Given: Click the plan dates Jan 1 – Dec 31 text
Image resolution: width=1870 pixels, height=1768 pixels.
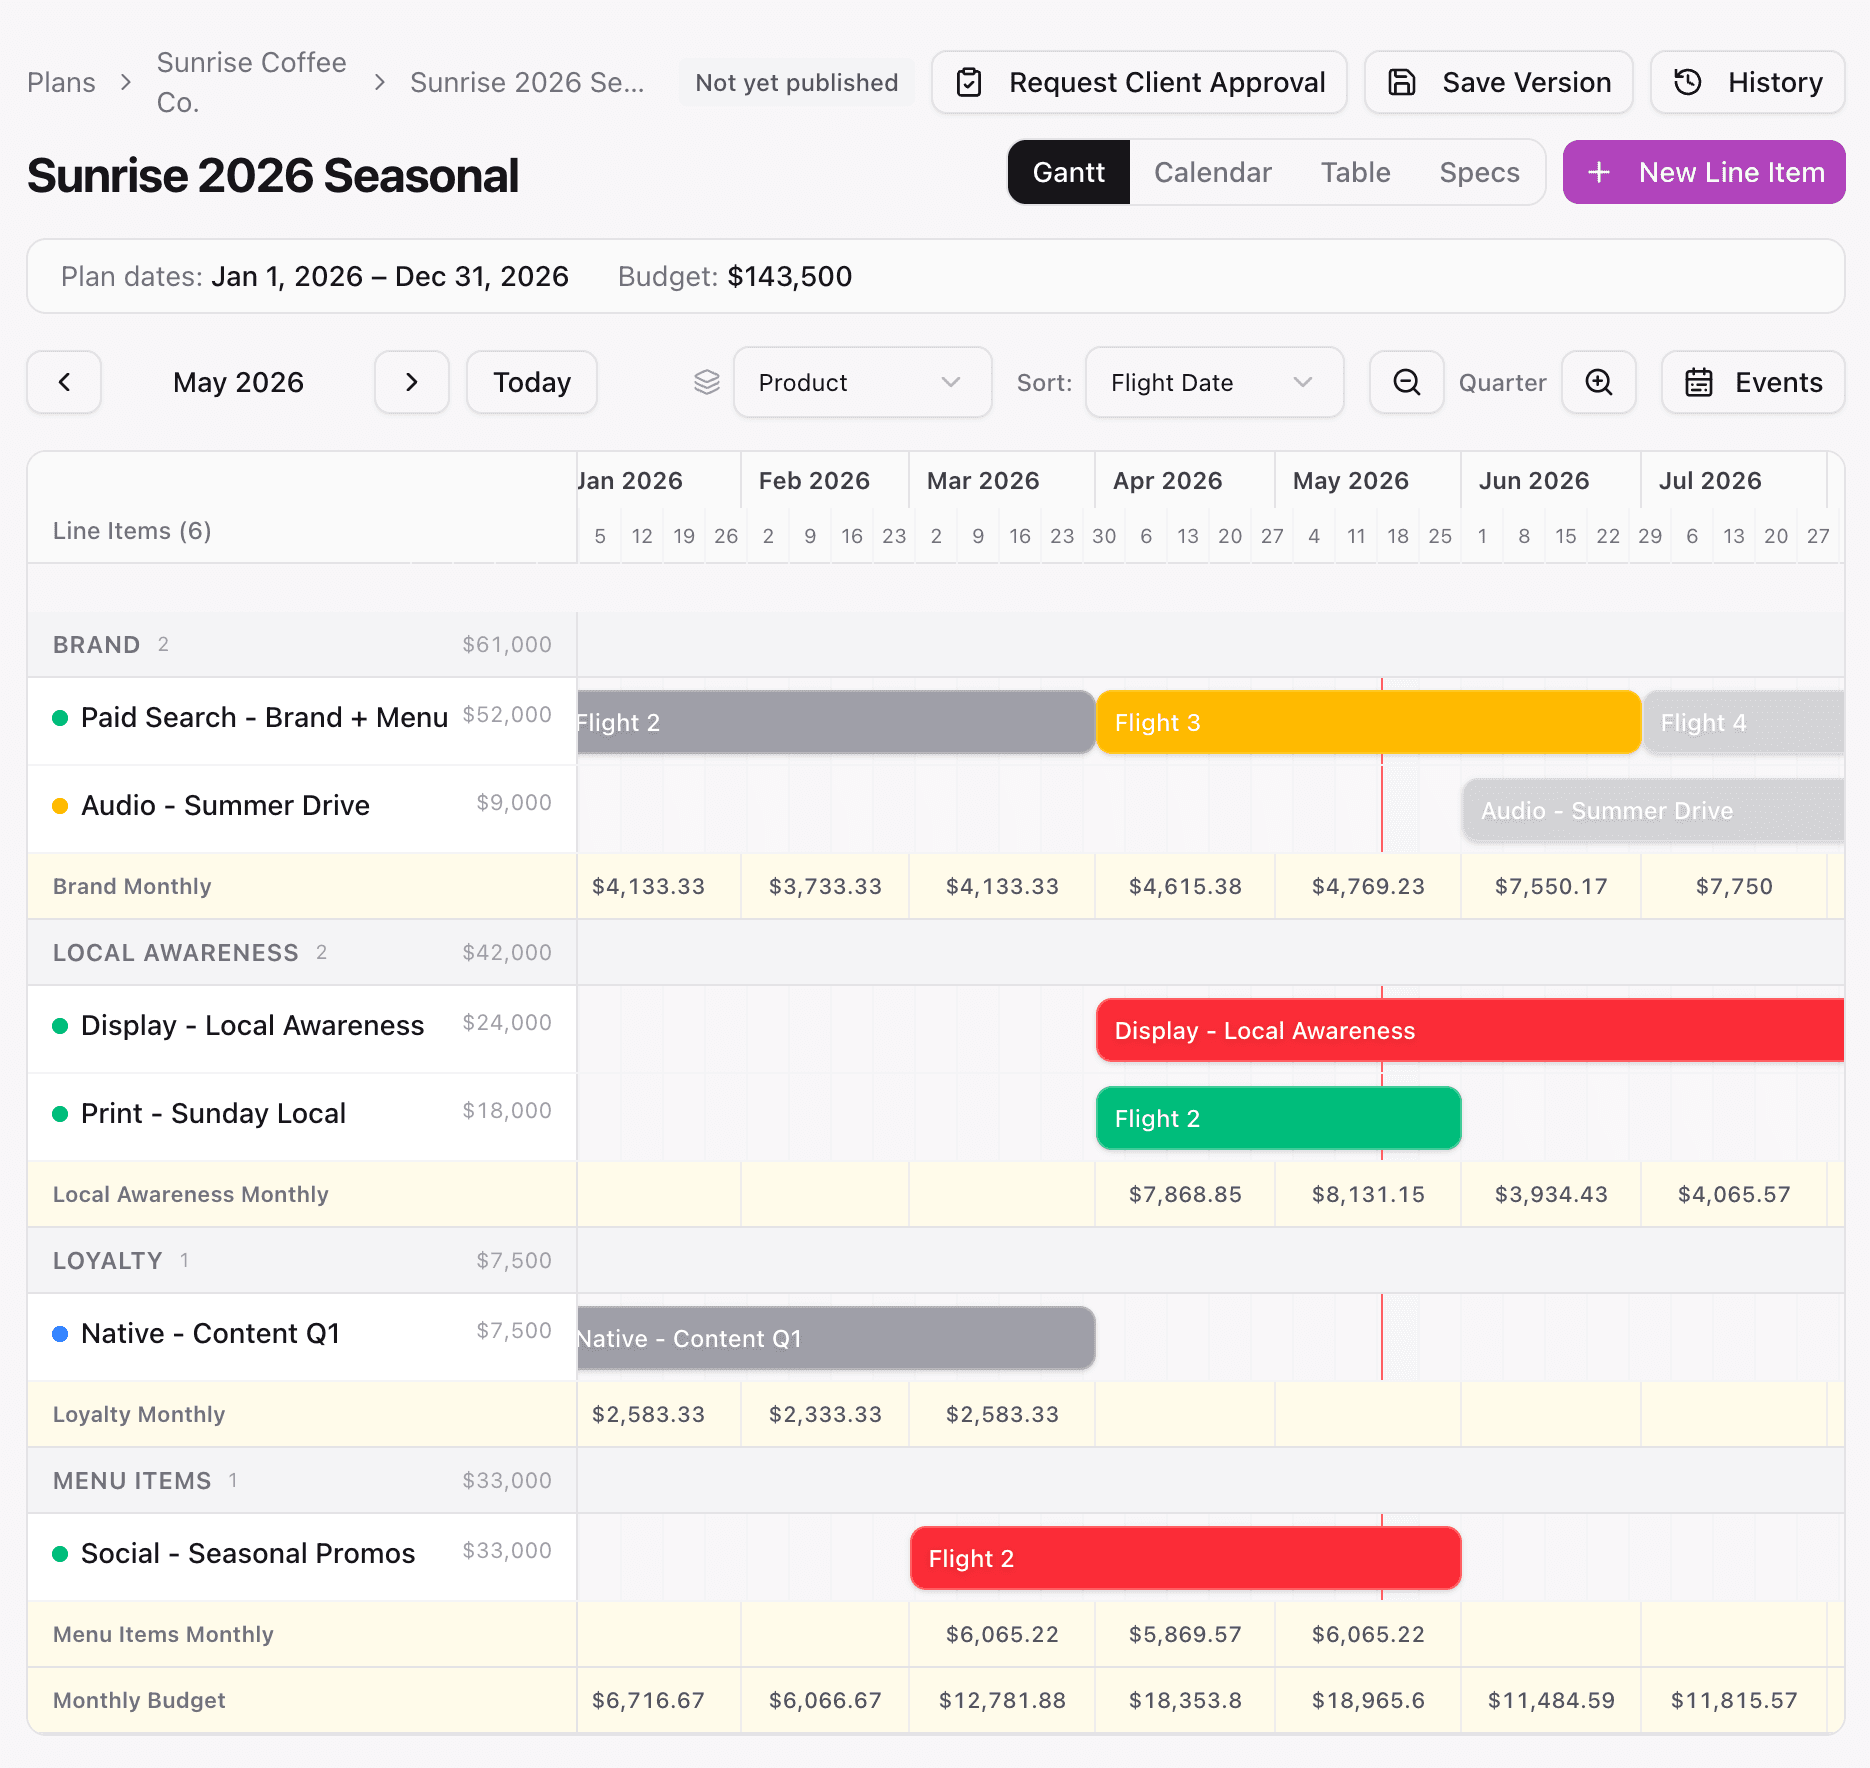Looking at the screenshot, I should [390, 276].
